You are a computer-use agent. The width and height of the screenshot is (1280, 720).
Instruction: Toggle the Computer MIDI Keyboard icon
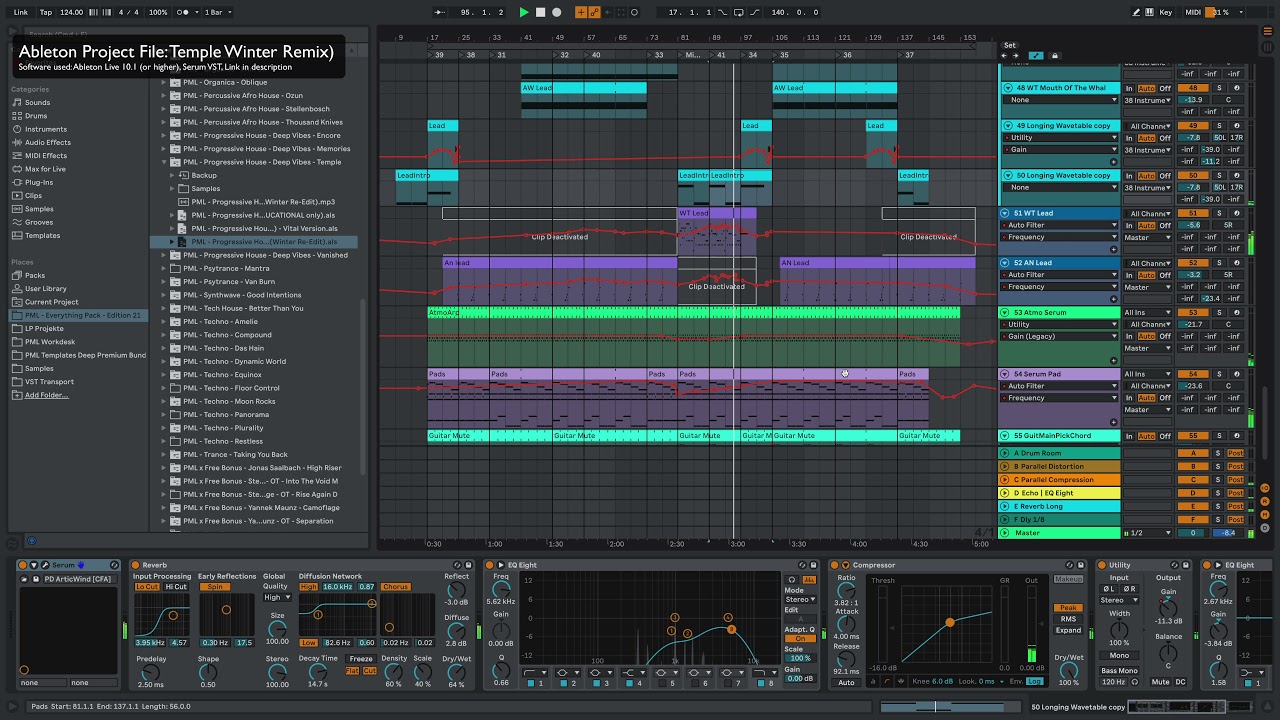pos(1149,12)
